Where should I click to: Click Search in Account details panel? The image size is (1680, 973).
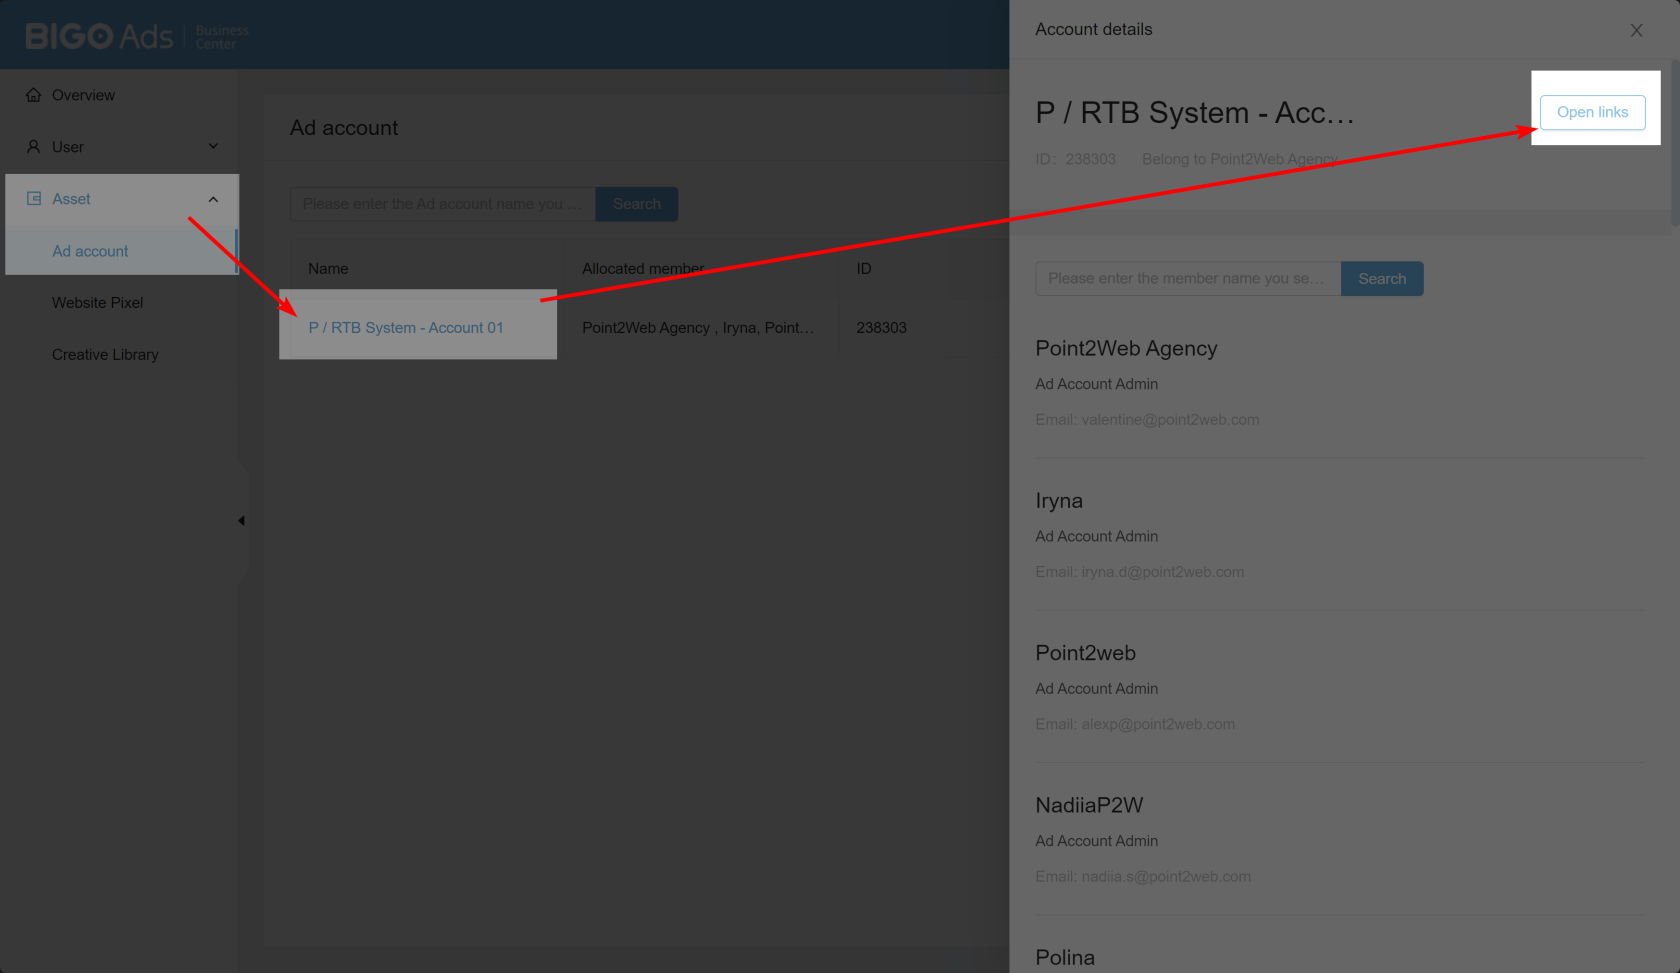(1382, 279)
